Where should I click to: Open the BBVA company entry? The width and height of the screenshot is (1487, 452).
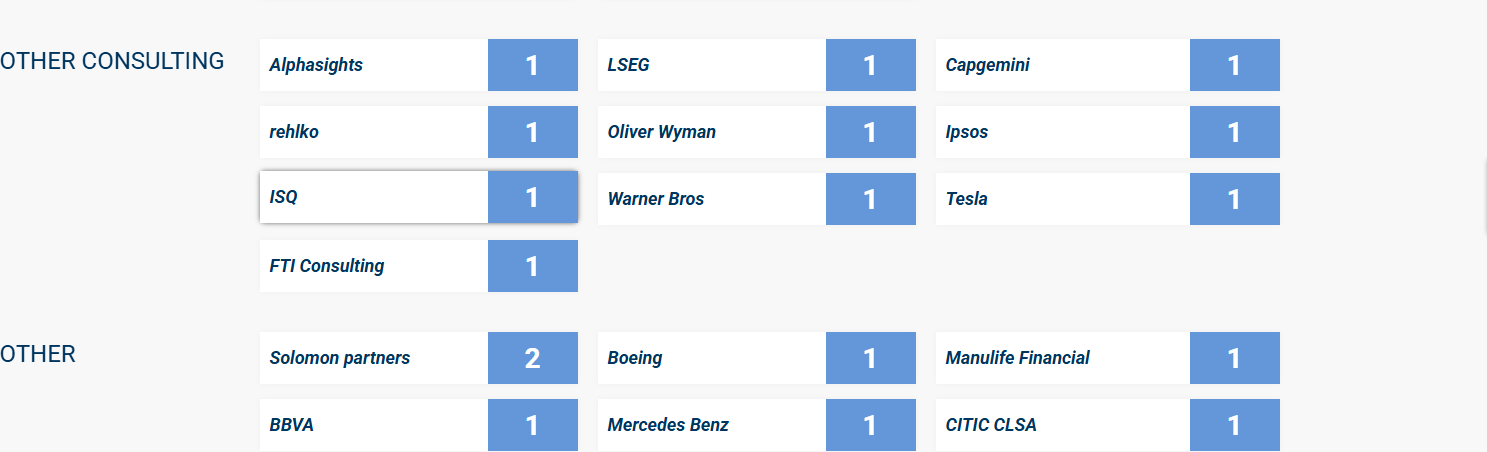click(x=374, y=425)
